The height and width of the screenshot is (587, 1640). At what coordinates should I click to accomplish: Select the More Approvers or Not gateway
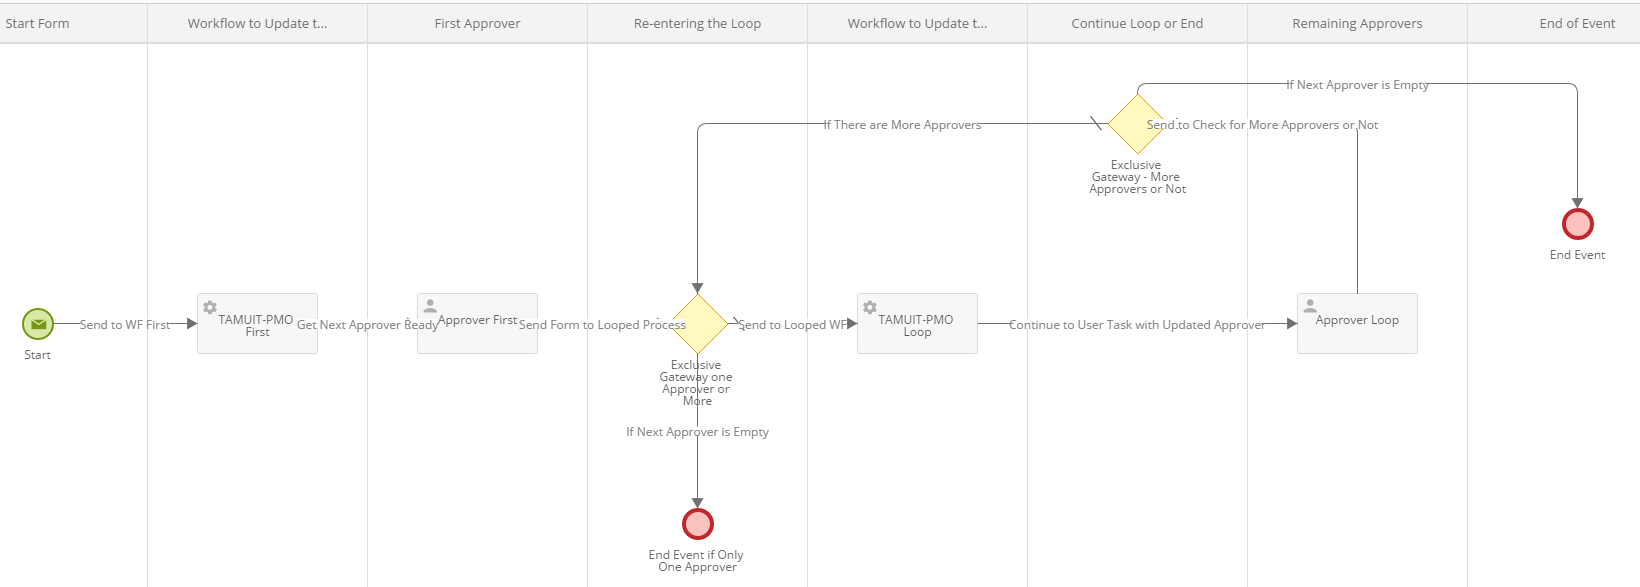(1137, 124)
